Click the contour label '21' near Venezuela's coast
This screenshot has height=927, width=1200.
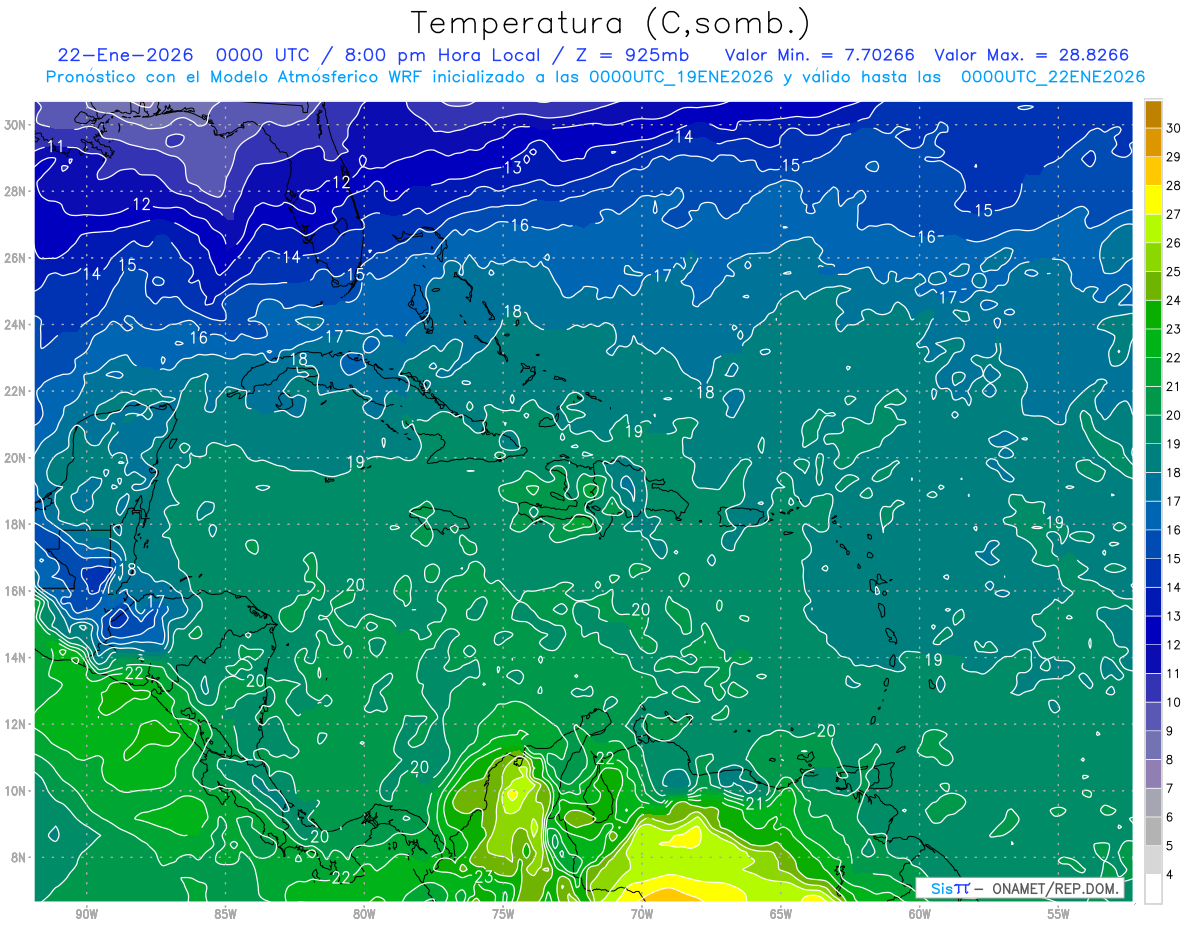[x=755, y=803]
